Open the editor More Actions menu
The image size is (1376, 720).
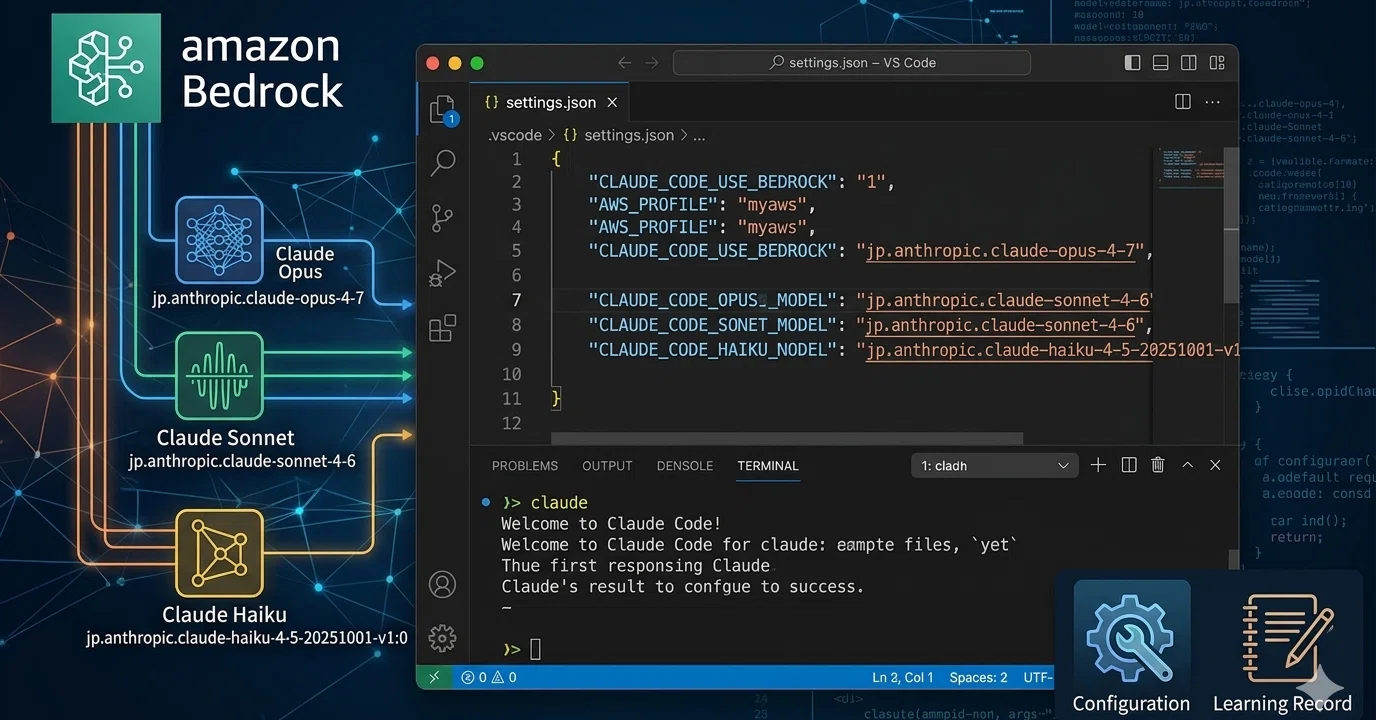(1212, 102)
